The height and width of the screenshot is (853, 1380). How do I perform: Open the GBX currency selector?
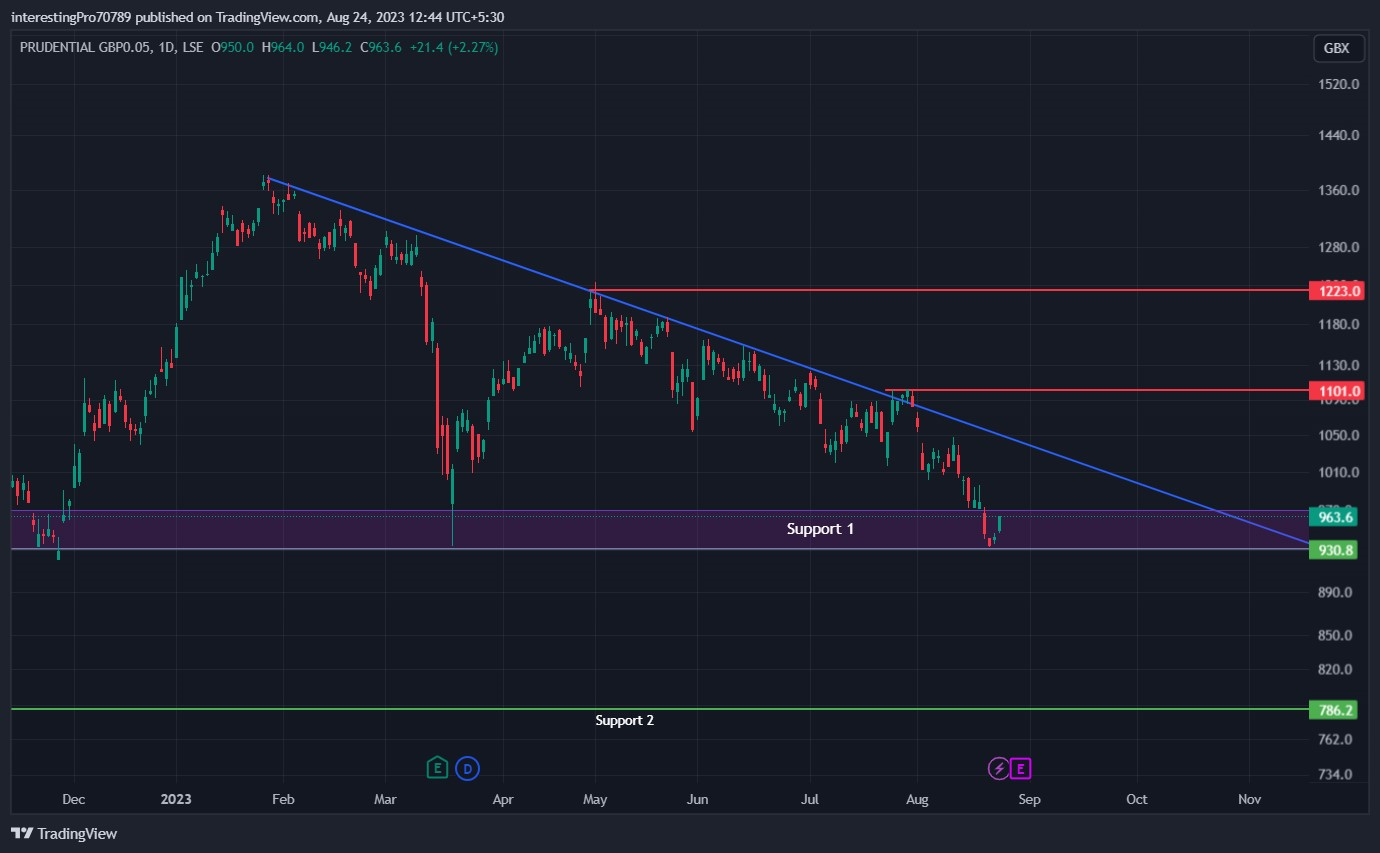coord(1336,48)
